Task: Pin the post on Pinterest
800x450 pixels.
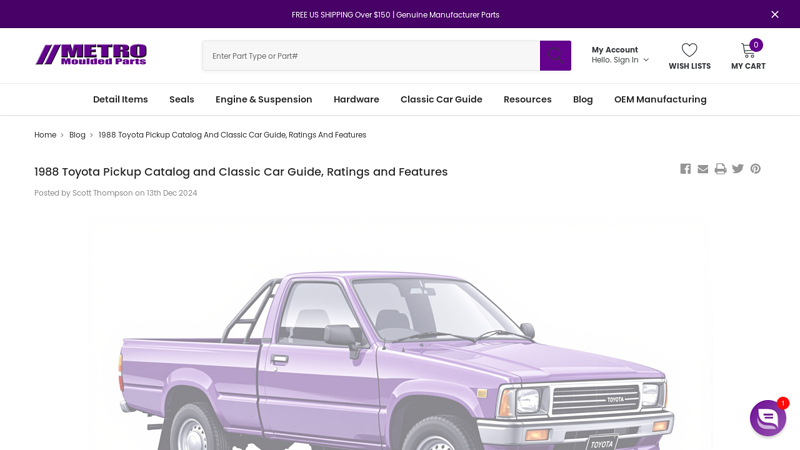Action: click(x=756, y=169)
